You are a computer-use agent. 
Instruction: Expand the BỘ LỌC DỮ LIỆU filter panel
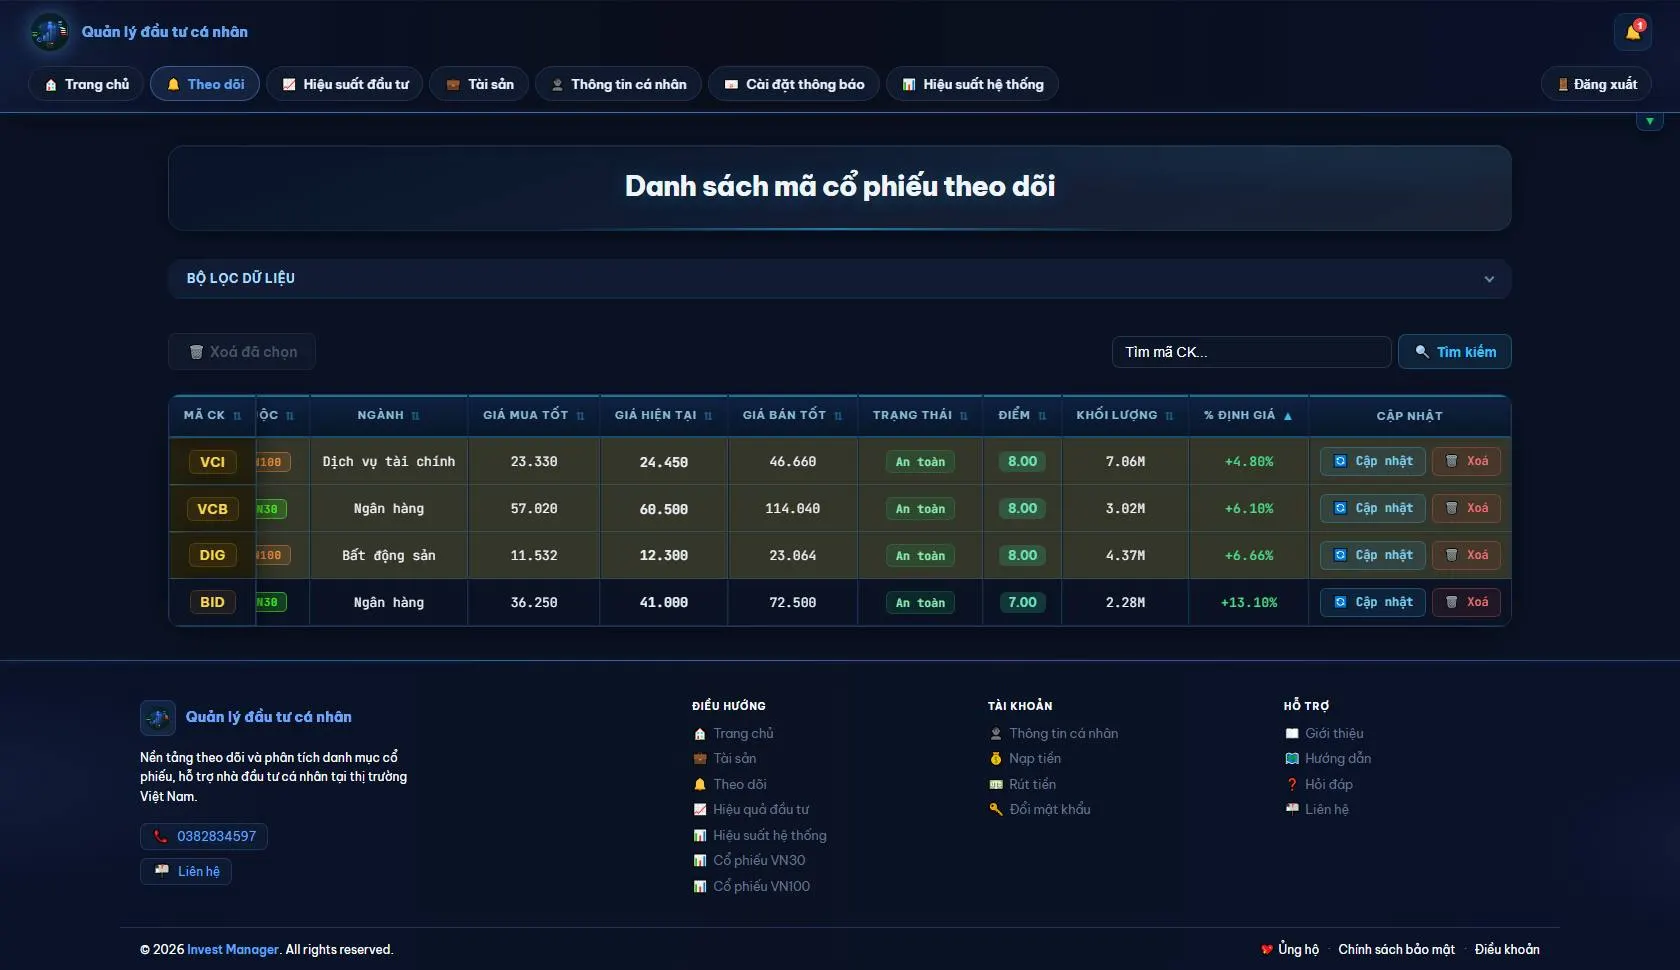click(839, 278)
